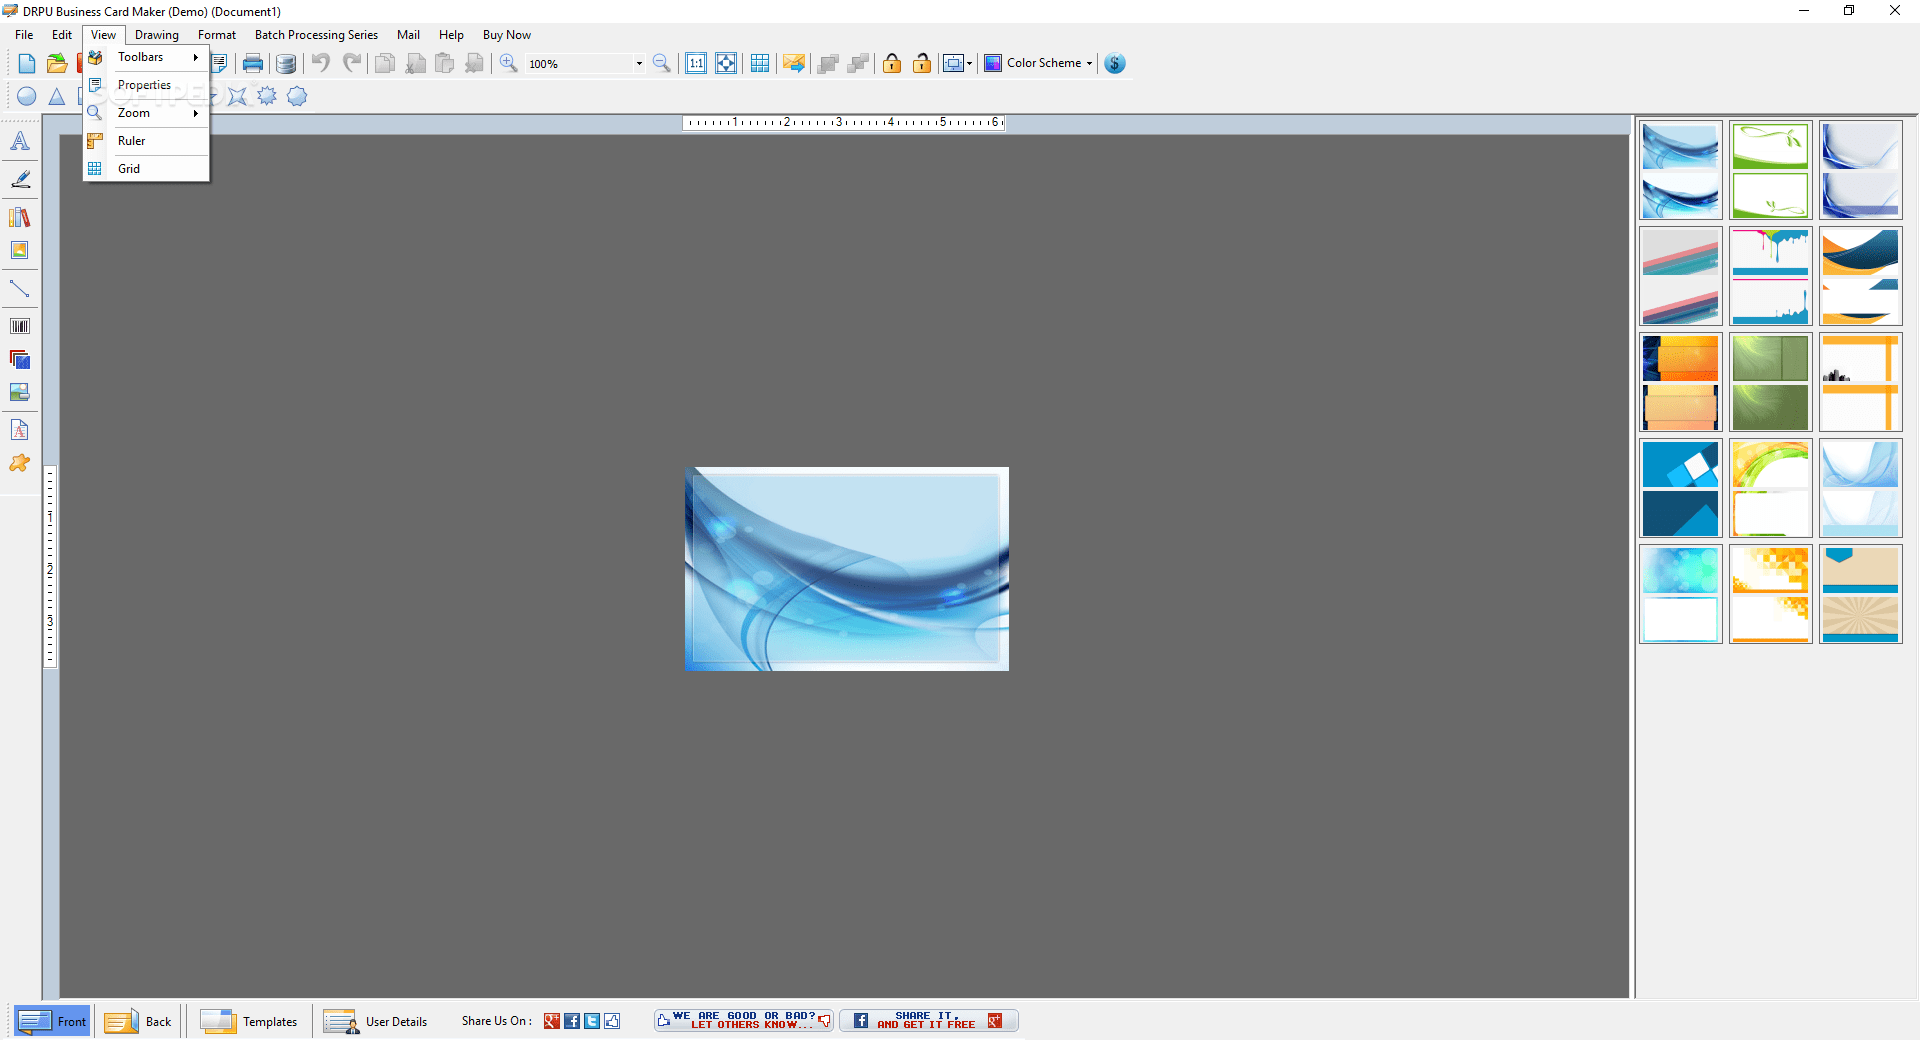Open the zoom percentage dropdown
The image size is (1920, 1040).
637,62
